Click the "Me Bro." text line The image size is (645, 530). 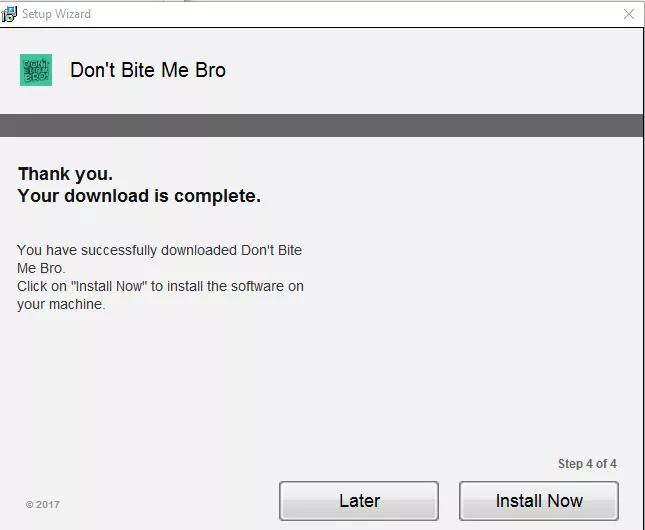click(x=41, y=268)
